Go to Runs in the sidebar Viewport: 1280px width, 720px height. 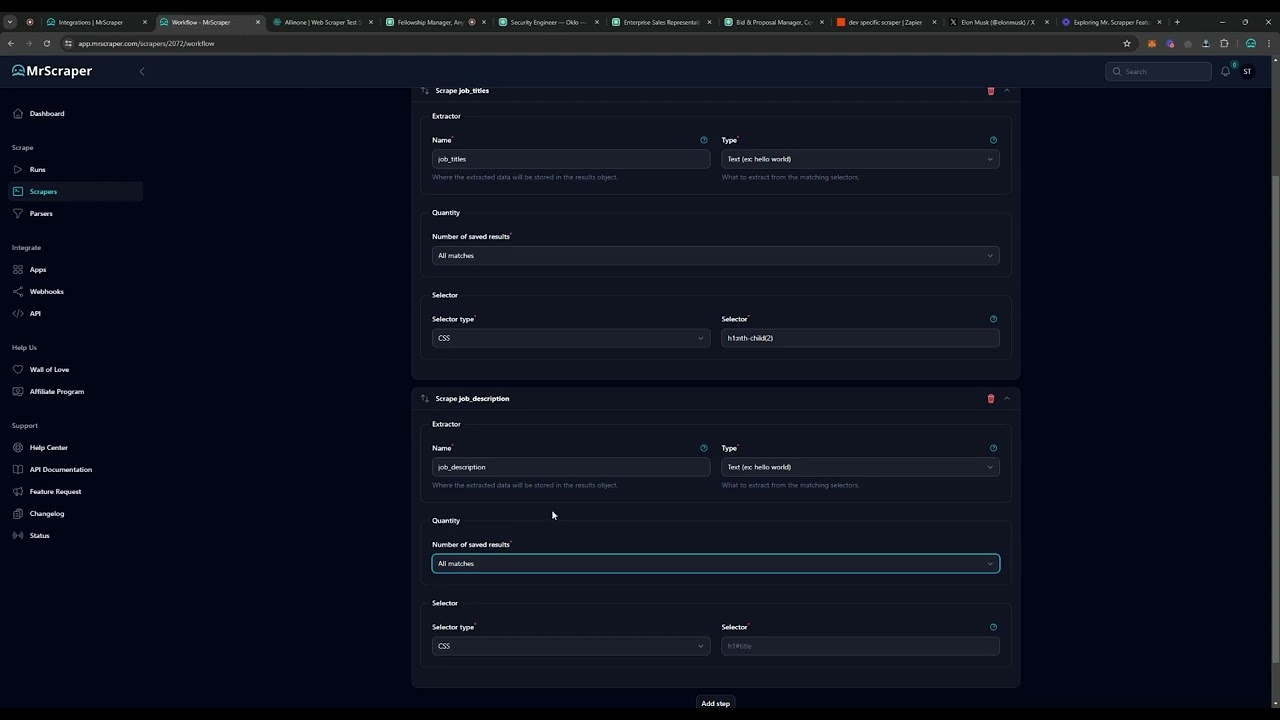[37, 170]
